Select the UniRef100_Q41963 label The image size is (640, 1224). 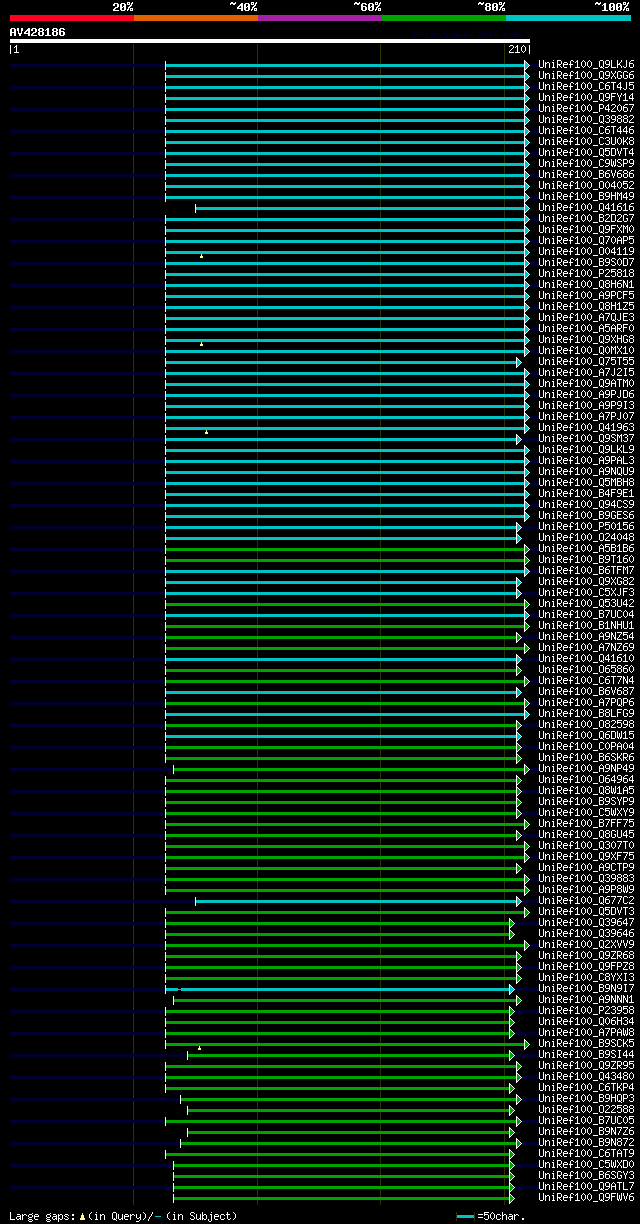pos(586,428)
